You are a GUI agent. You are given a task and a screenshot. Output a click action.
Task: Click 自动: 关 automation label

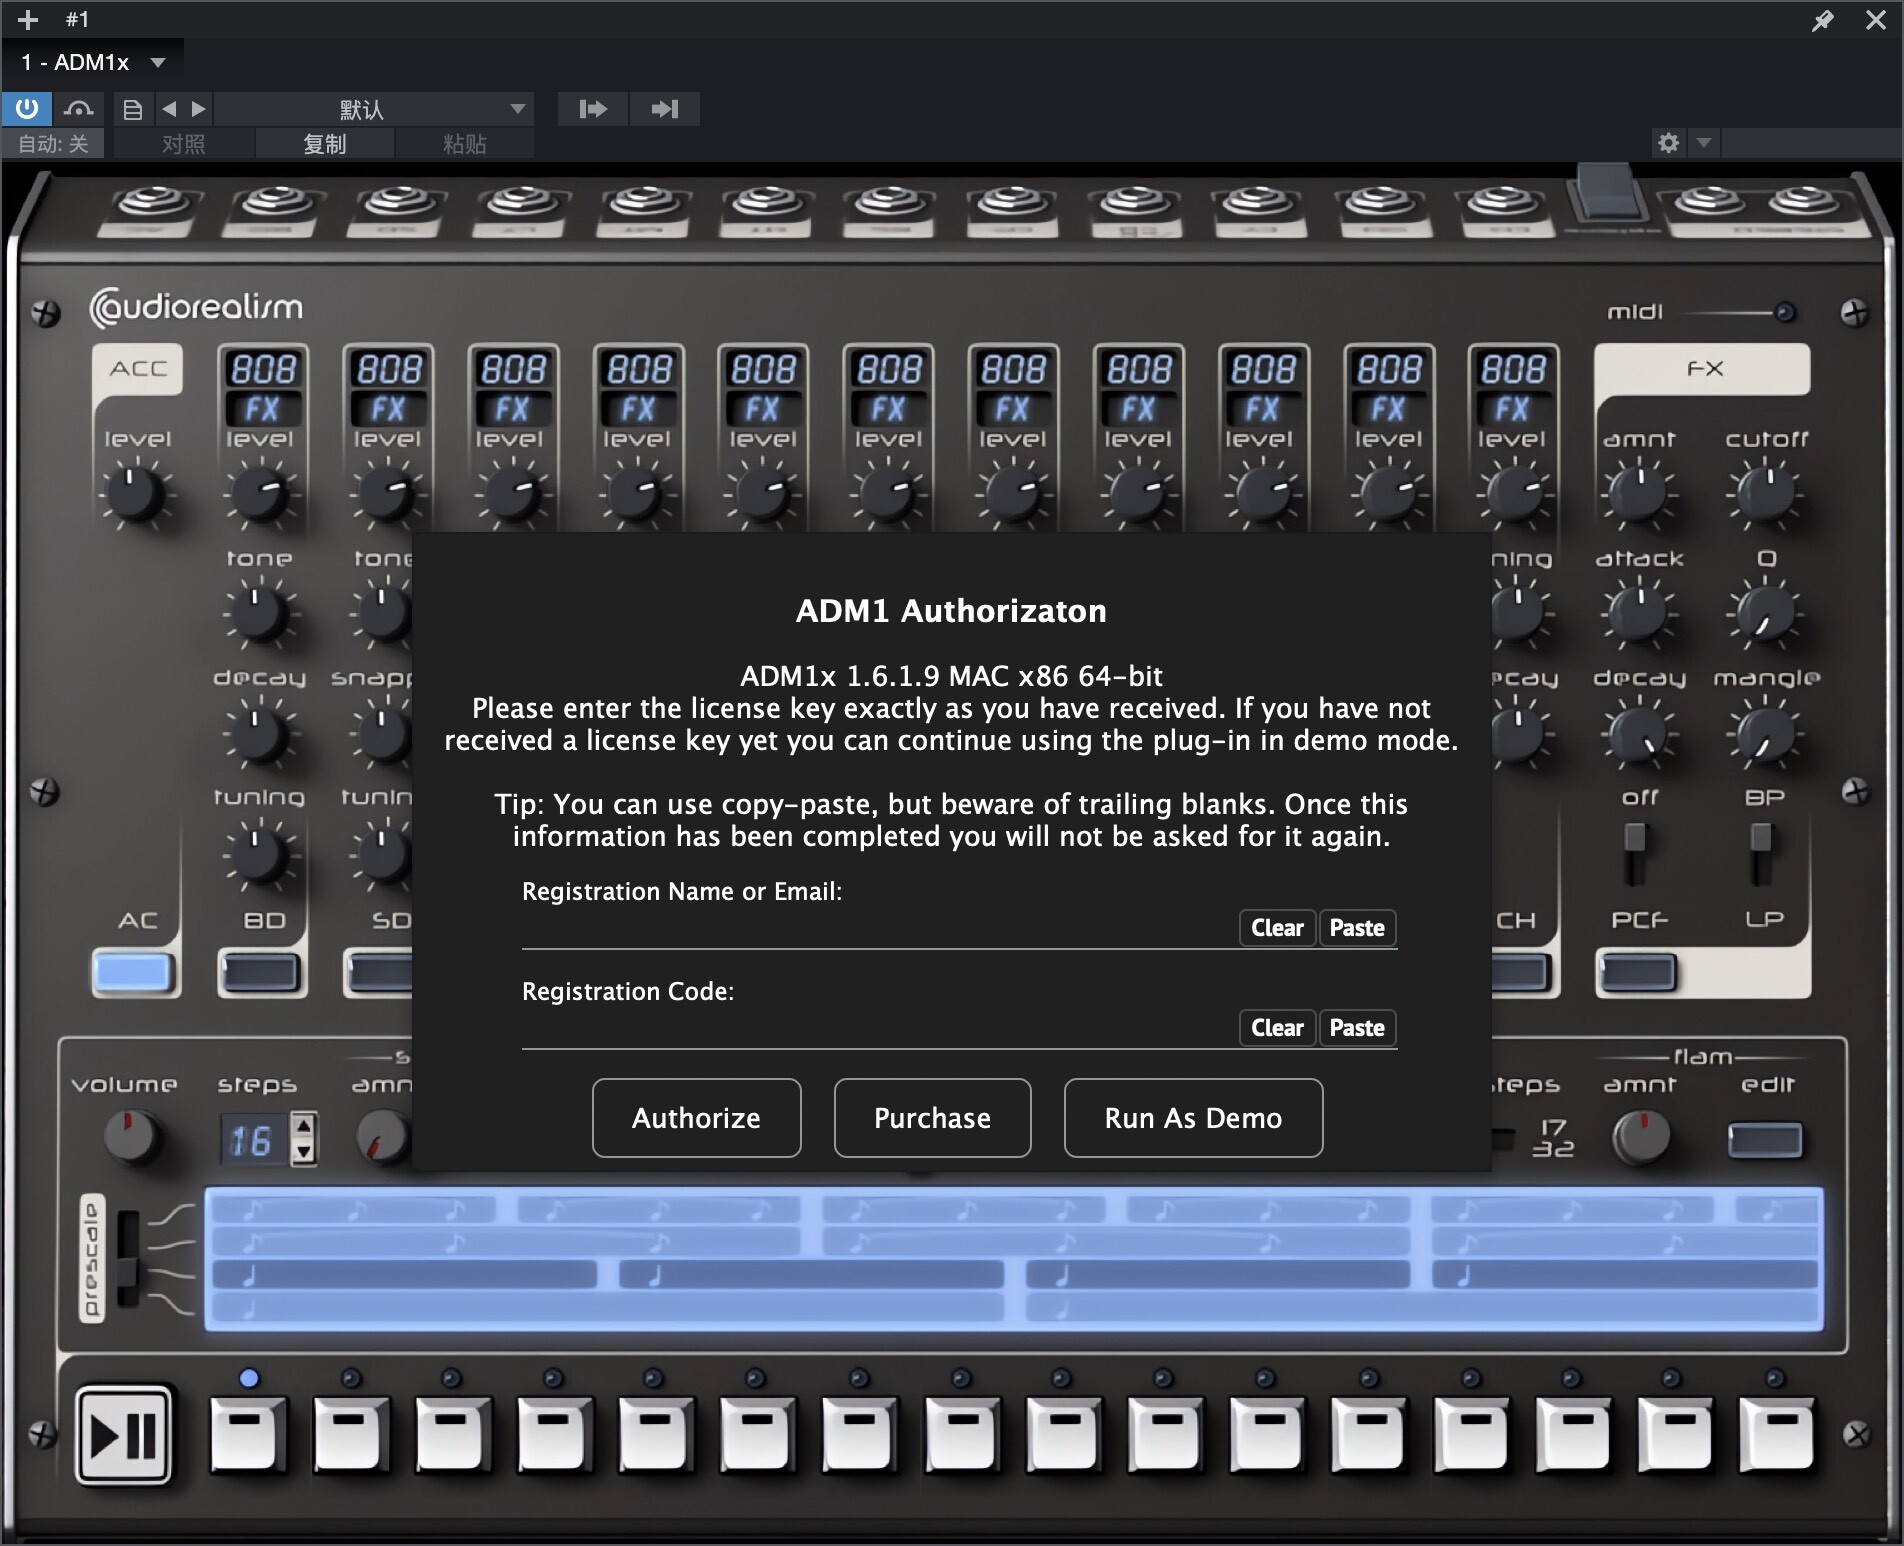pos(54,144)
